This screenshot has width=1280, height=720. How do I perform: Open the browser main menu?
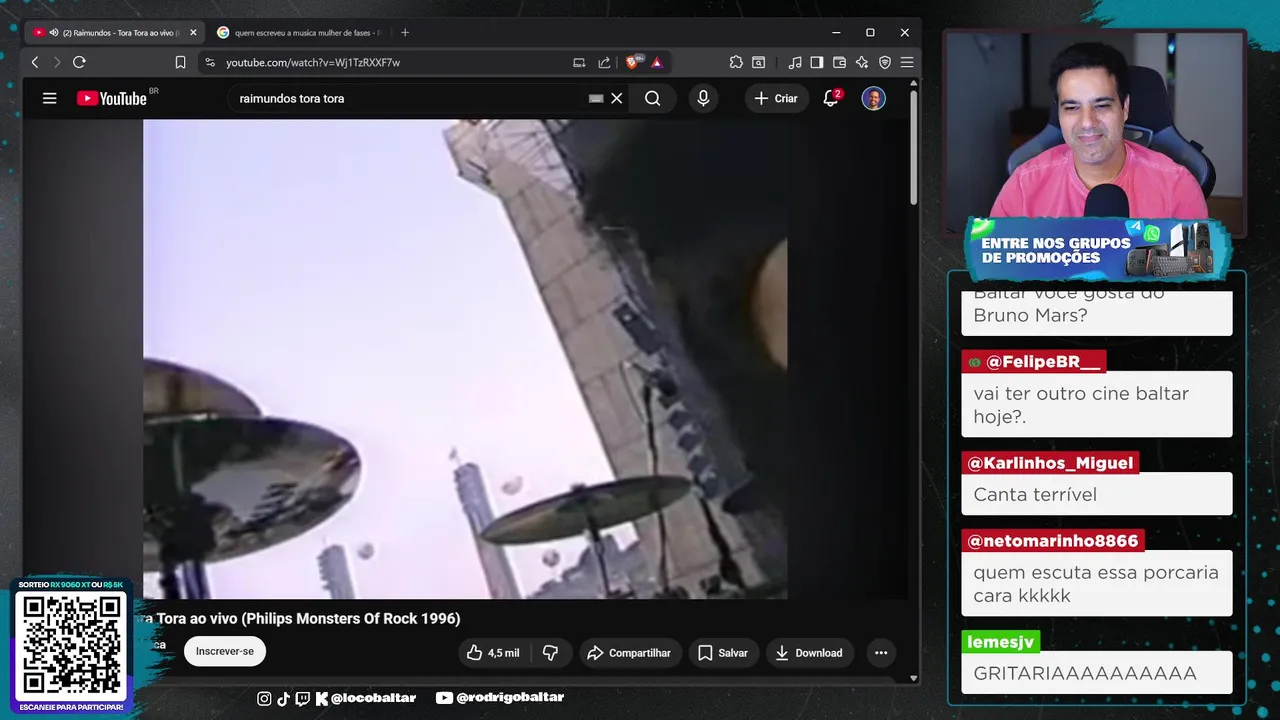coord(907,62)
